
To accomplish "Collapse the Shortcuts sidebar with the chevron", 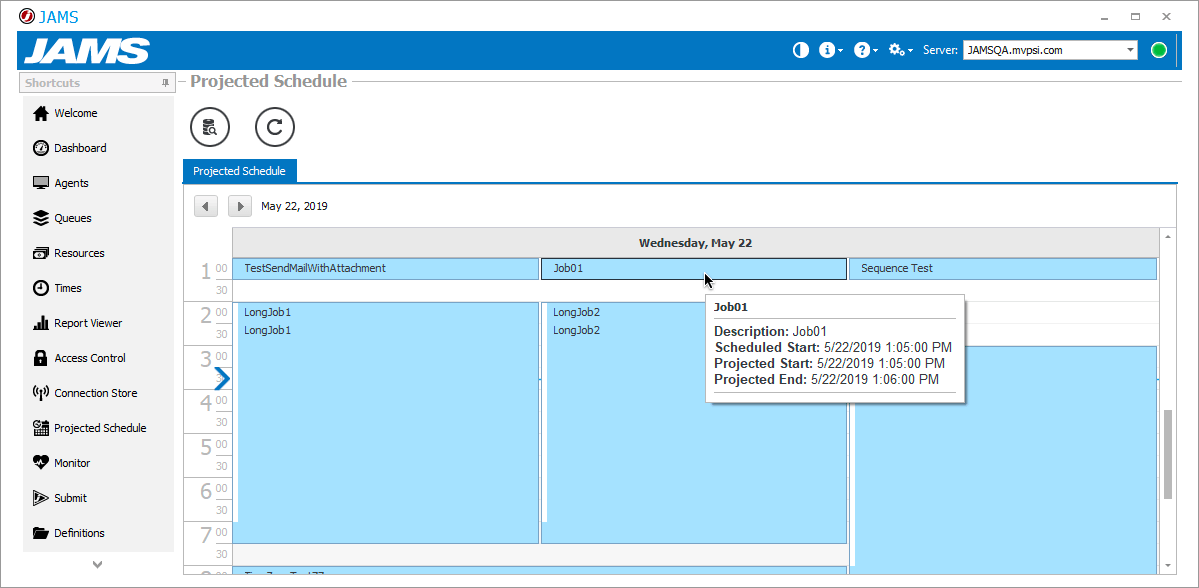I will (97, 564).
